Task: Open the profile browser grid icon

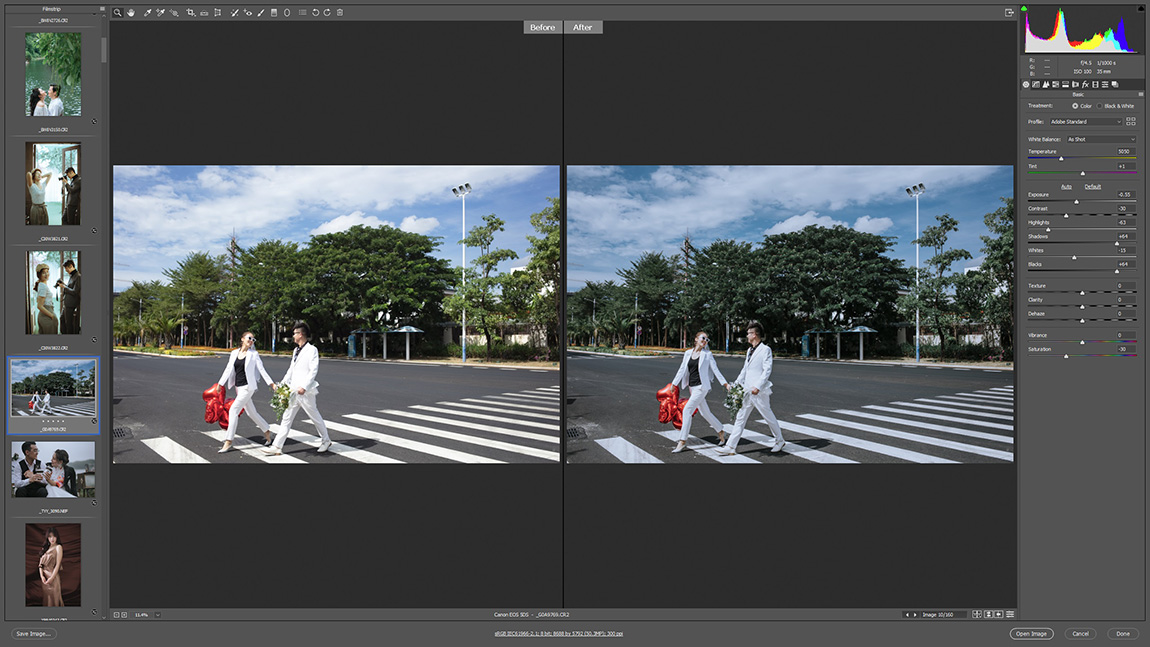Action: [x=1131, y=122]
